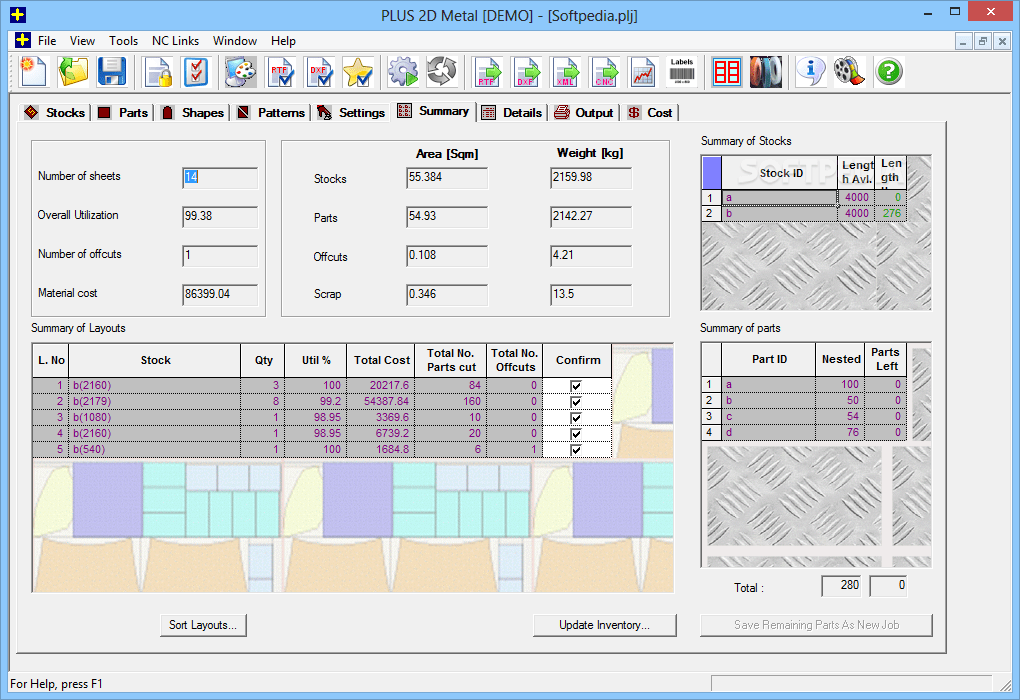Open an existing job folder

coord(73,72)
